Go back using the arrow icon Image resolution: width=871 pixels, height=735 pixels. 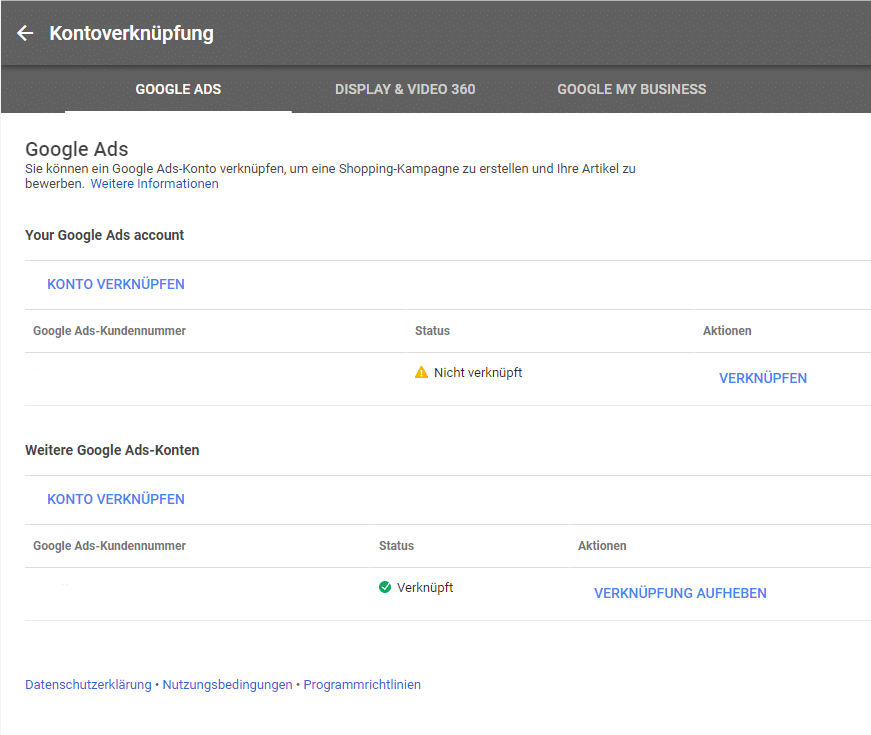tap(25, 33)
